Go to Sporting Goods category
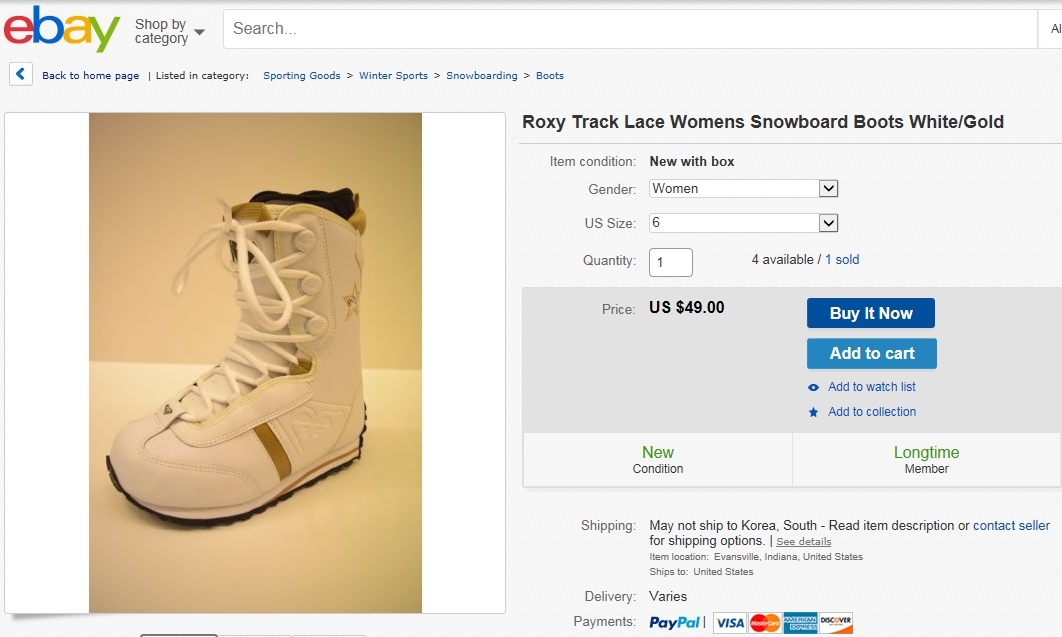The image size is (1062, 637). click(x=302, y=76)
